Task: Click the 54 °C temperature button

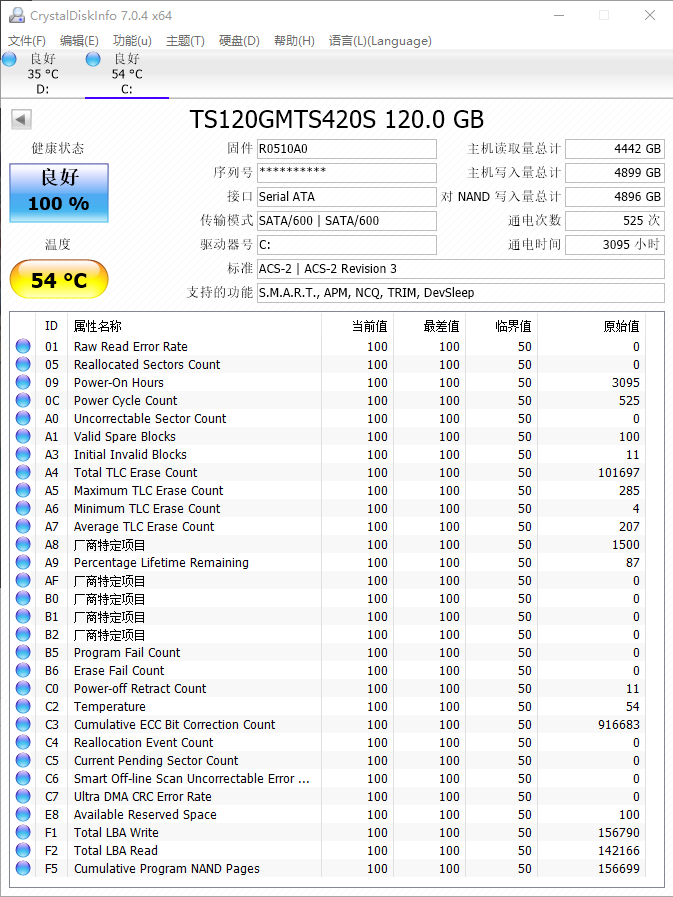Action: 59,279
